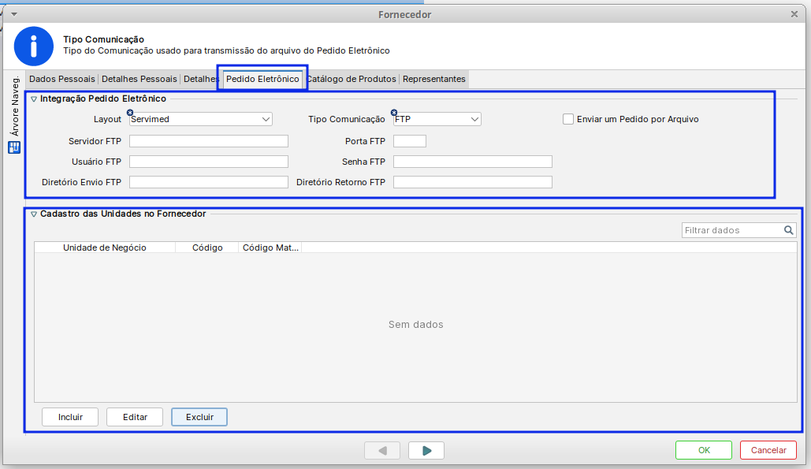Click the required marker icon beside Tipo Comunicação
The image size is (811, 469).
click(395, 112)
